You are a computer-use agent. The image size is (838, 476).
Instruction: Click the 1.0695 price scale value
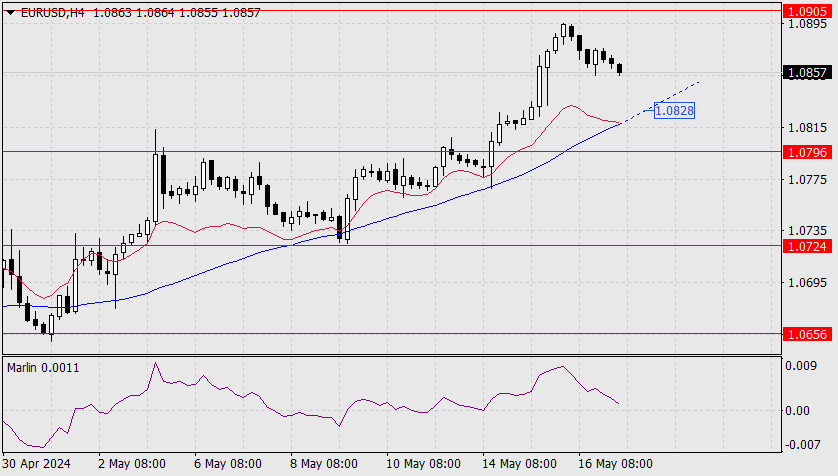point(808,282)
